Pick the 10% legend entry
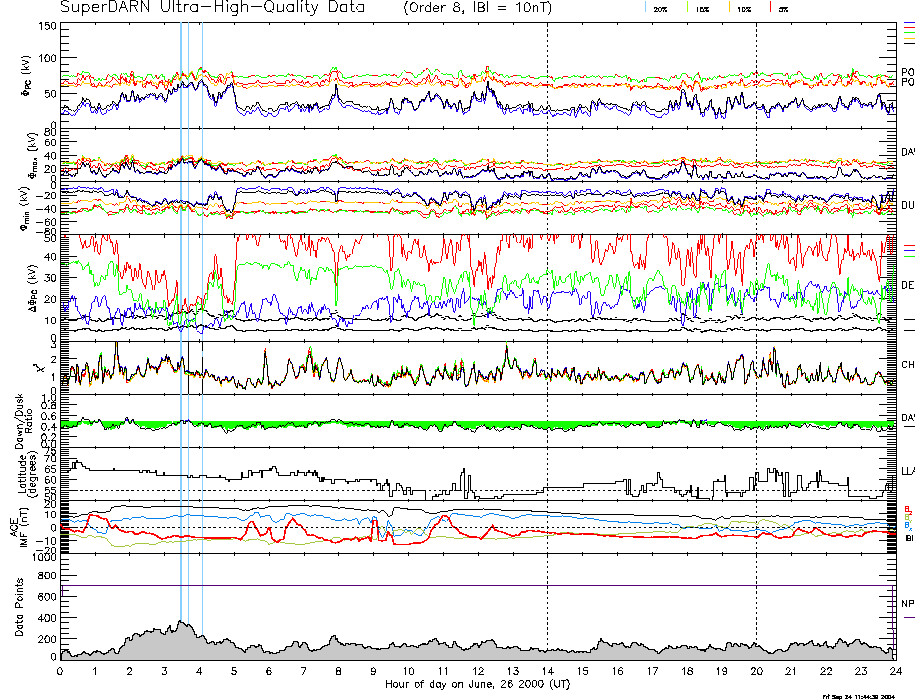 point(743,8)
